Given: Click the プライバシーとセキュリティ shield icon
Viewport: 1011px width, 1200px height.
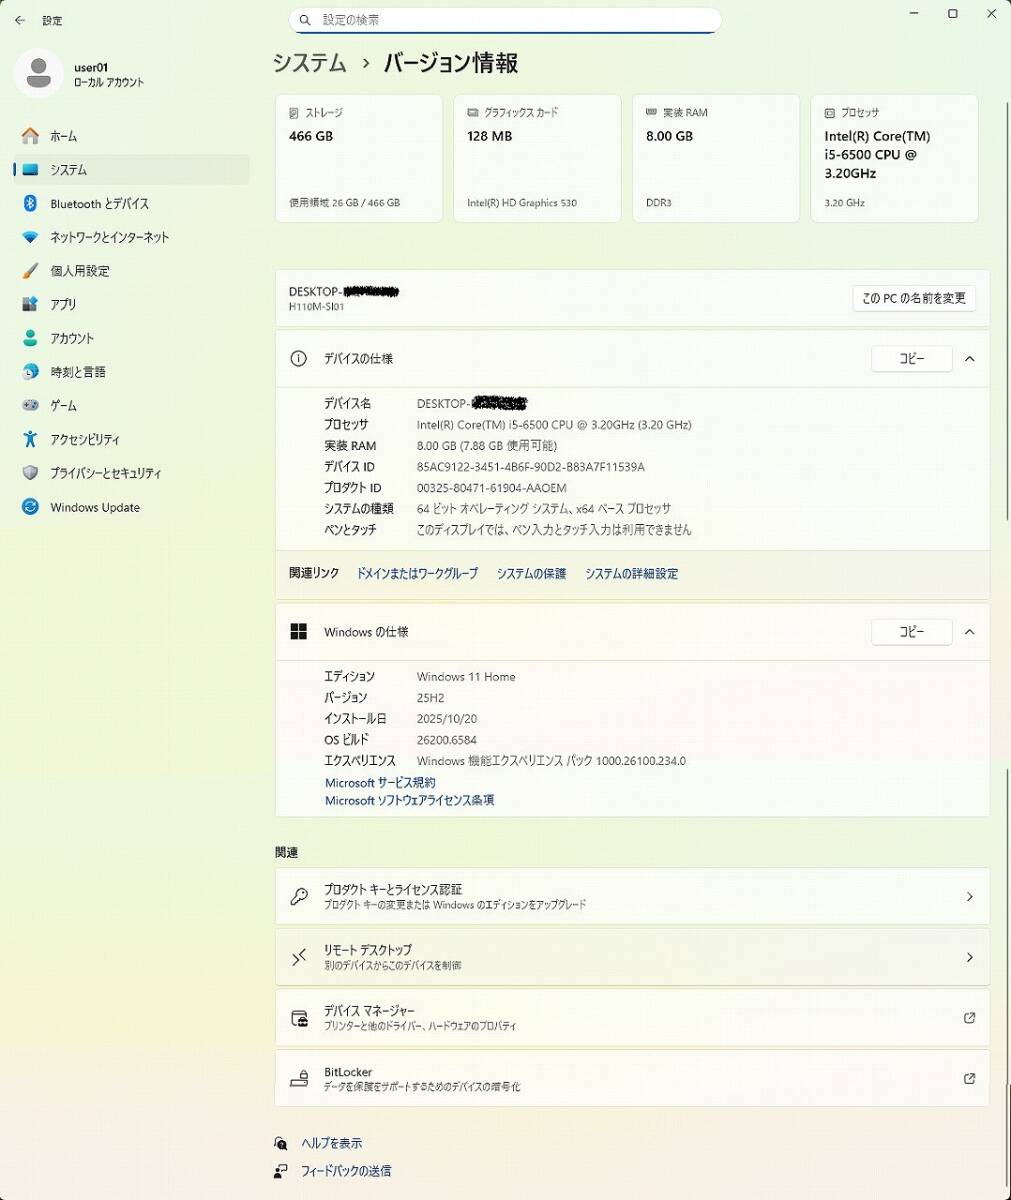Looking at the screenshot, I should (30, 473).
